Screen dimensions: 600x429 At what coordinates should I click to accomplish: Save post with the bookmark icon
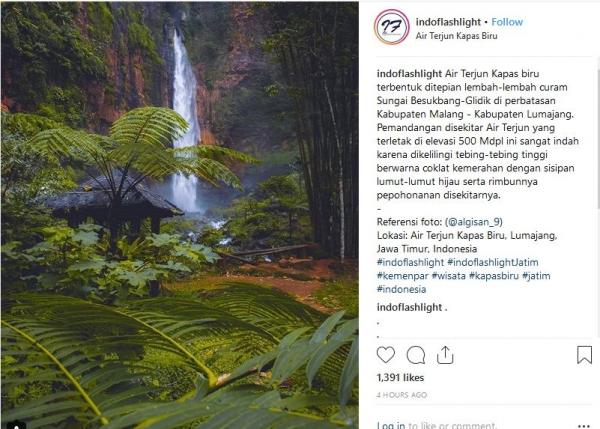(584, 354)
